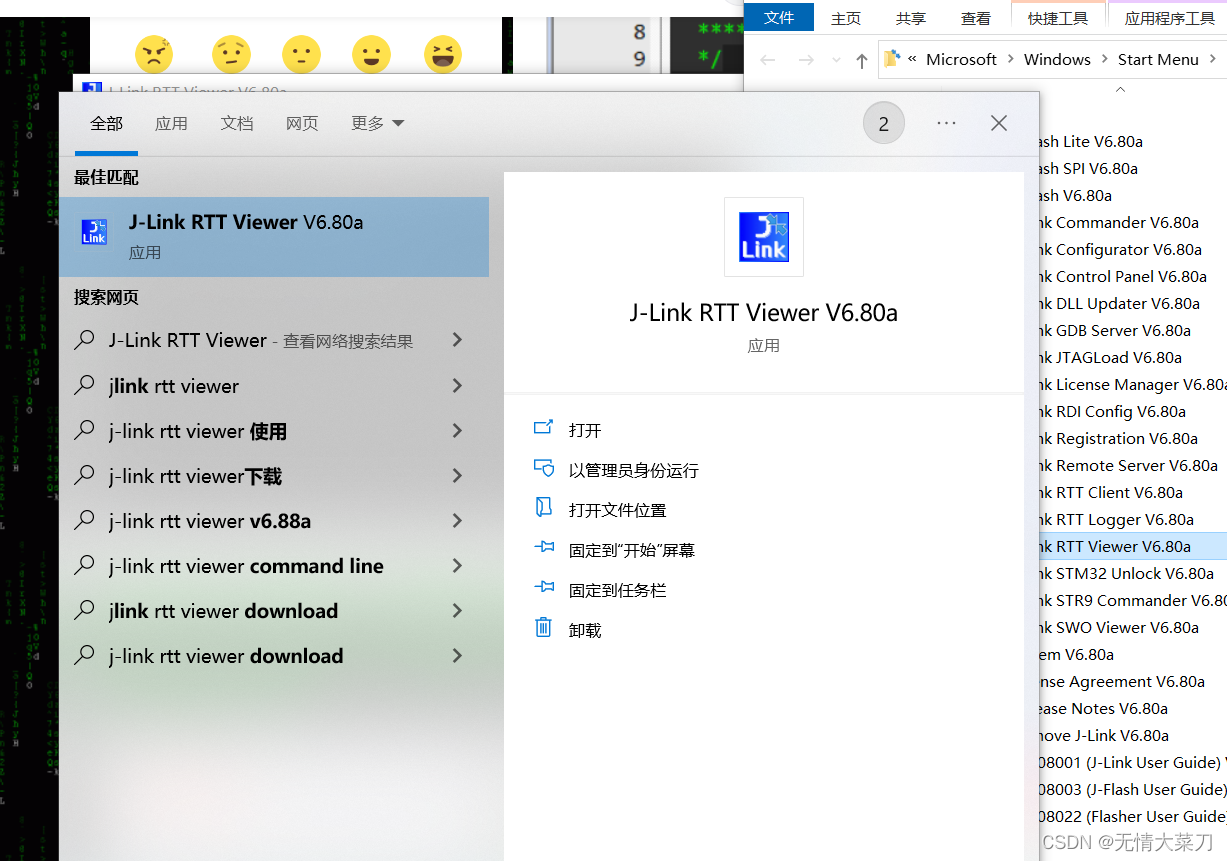Click the Pin to taskbar pin icon

pyautogui.click(x=544, y=588)
